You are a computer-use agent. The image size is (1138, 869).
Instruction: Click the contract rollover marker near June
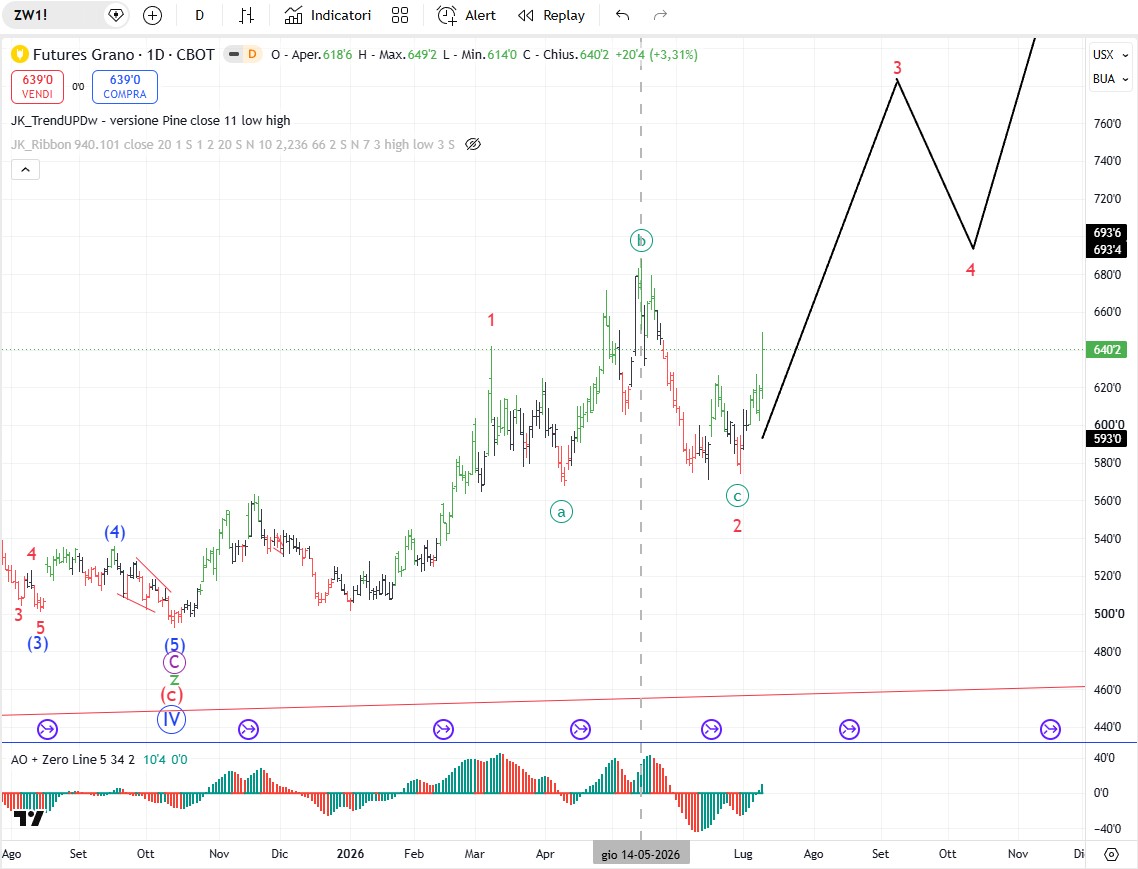point(711,730)
